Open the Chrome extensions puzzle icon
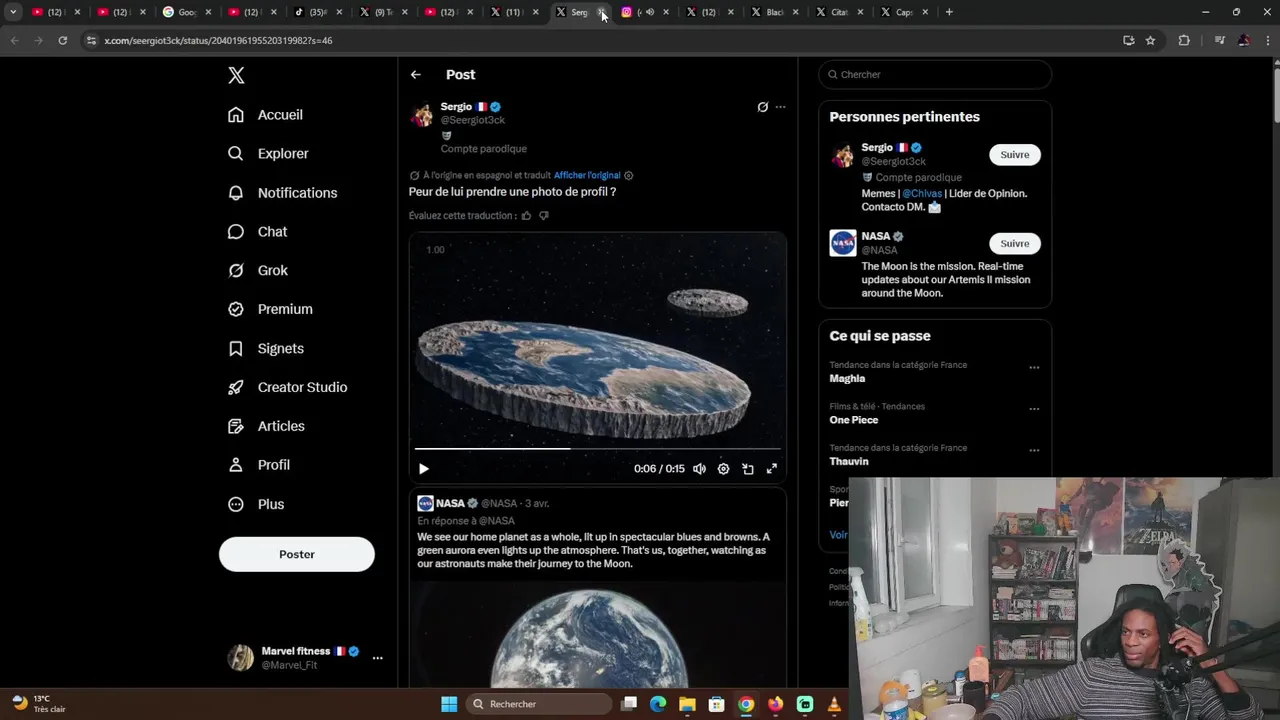The image size is (1280, 720). [1184, 41]
